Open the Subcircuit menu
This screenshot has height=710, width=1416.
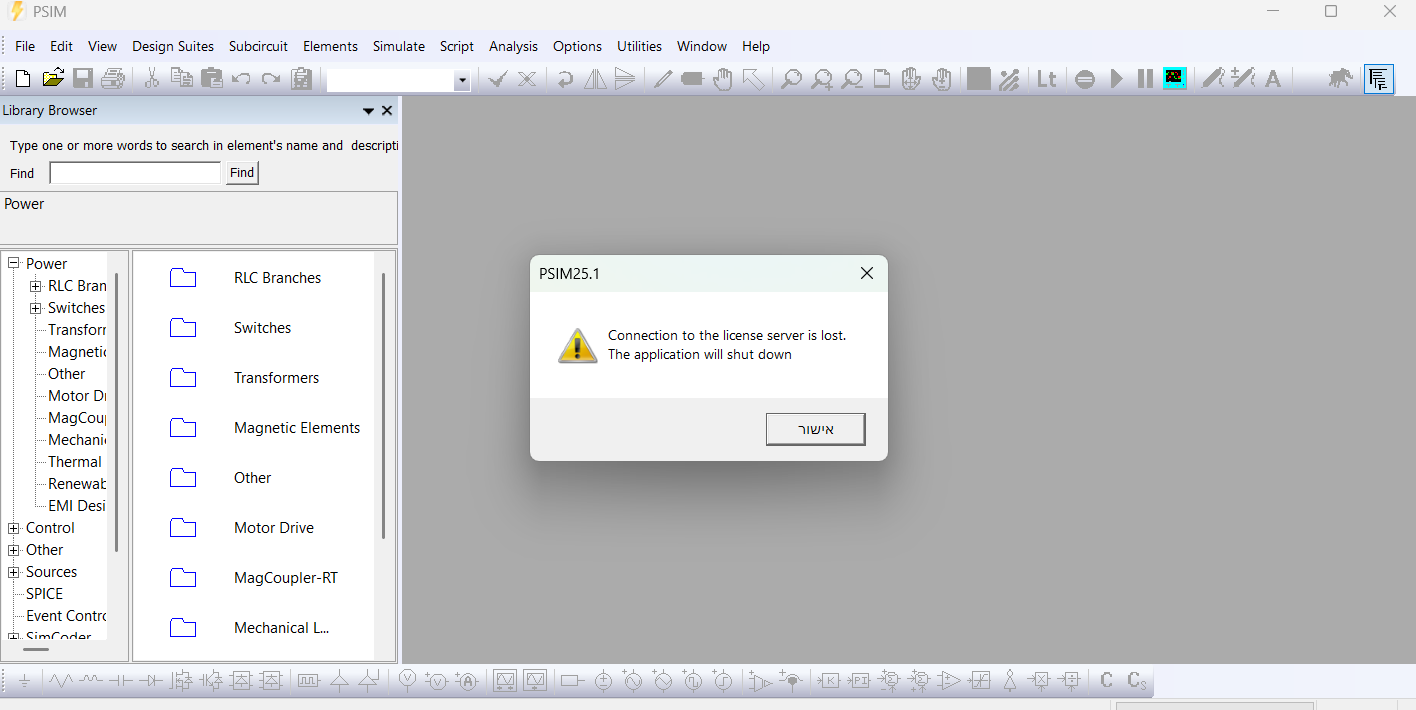click(258, 46)
